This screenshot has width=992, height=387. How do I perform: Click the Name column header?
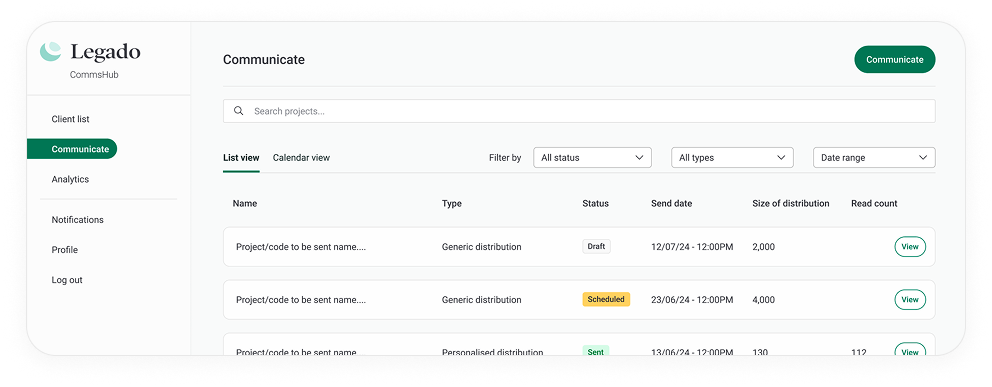click(245, 204)
